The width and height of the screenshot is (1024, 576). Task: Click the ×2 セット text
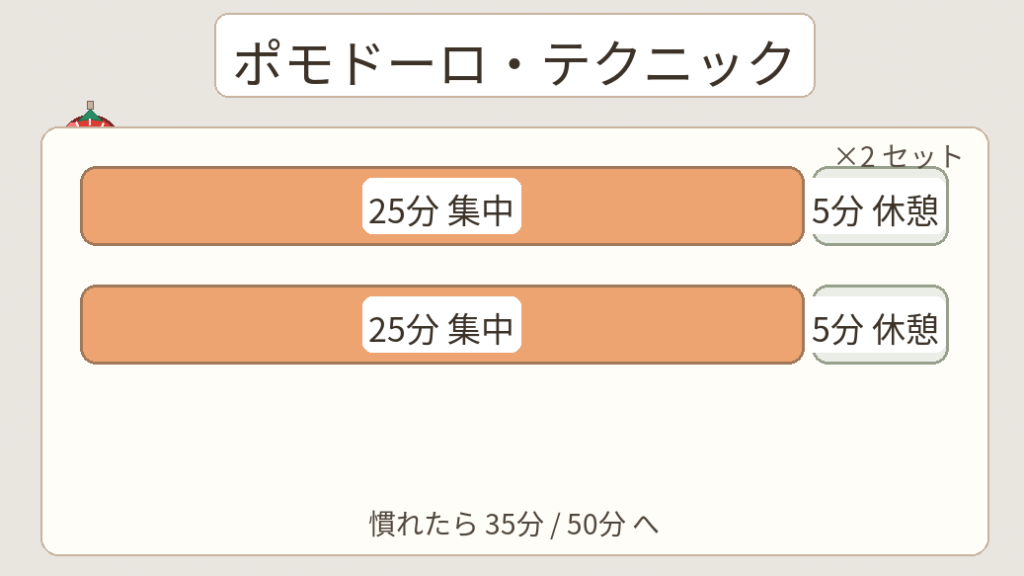coord(897,156)
